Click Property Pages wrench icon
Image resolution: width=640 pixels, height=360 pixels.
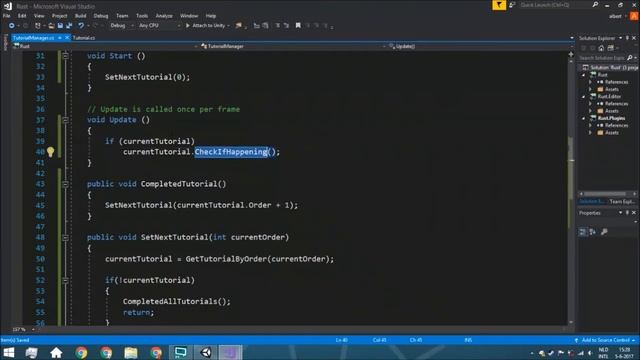tap(604, 232)
